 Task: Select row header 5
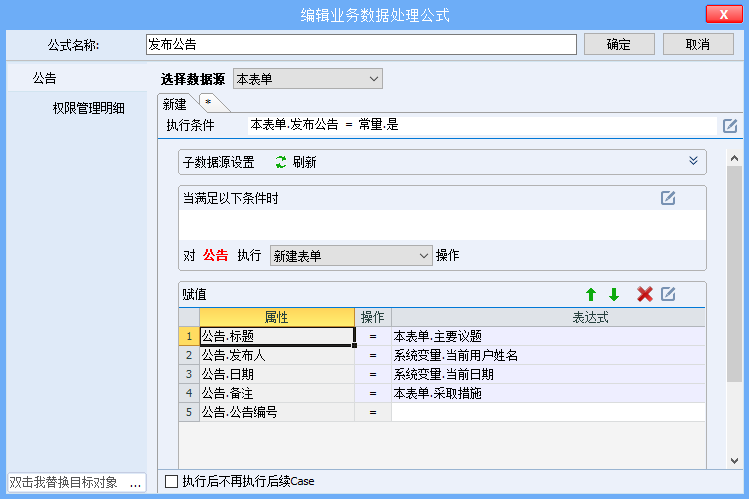pyautogui.click(x=189, y=412)
